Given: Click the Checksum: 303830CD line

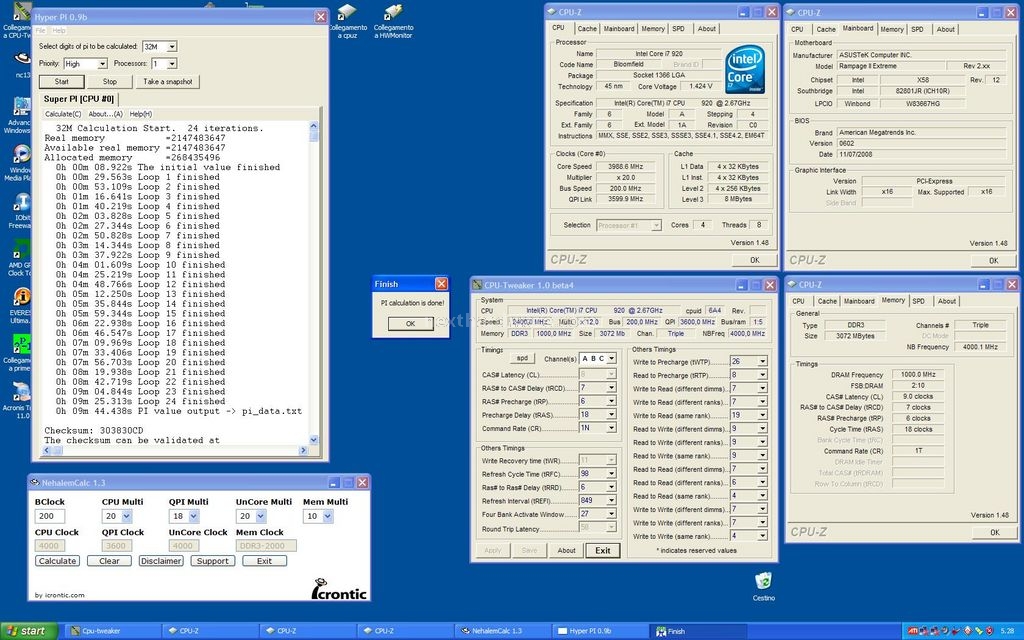Looking at the screenshot, I should tap(93, 431).
